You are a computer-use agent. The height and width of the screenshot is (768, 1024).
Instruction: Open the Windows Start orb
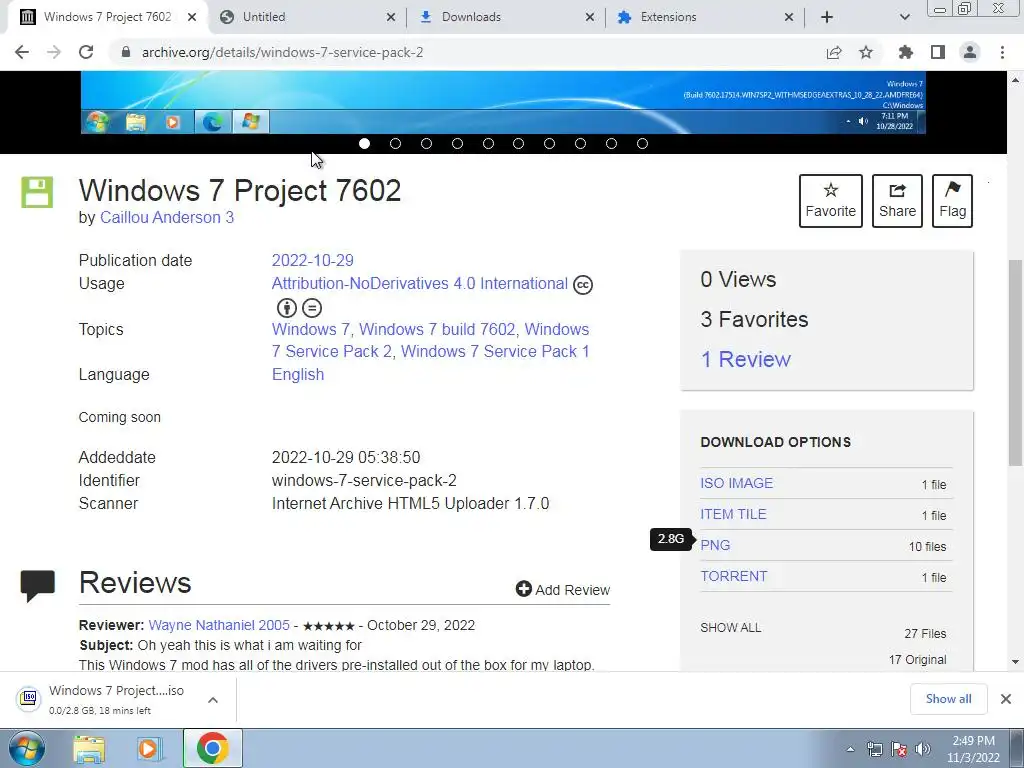(x=27, y=748)
